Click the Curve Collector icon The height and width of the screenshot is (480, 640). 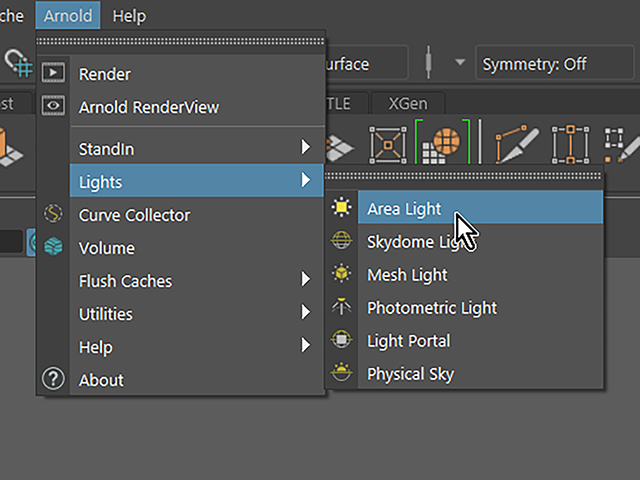tap(53, 213)
